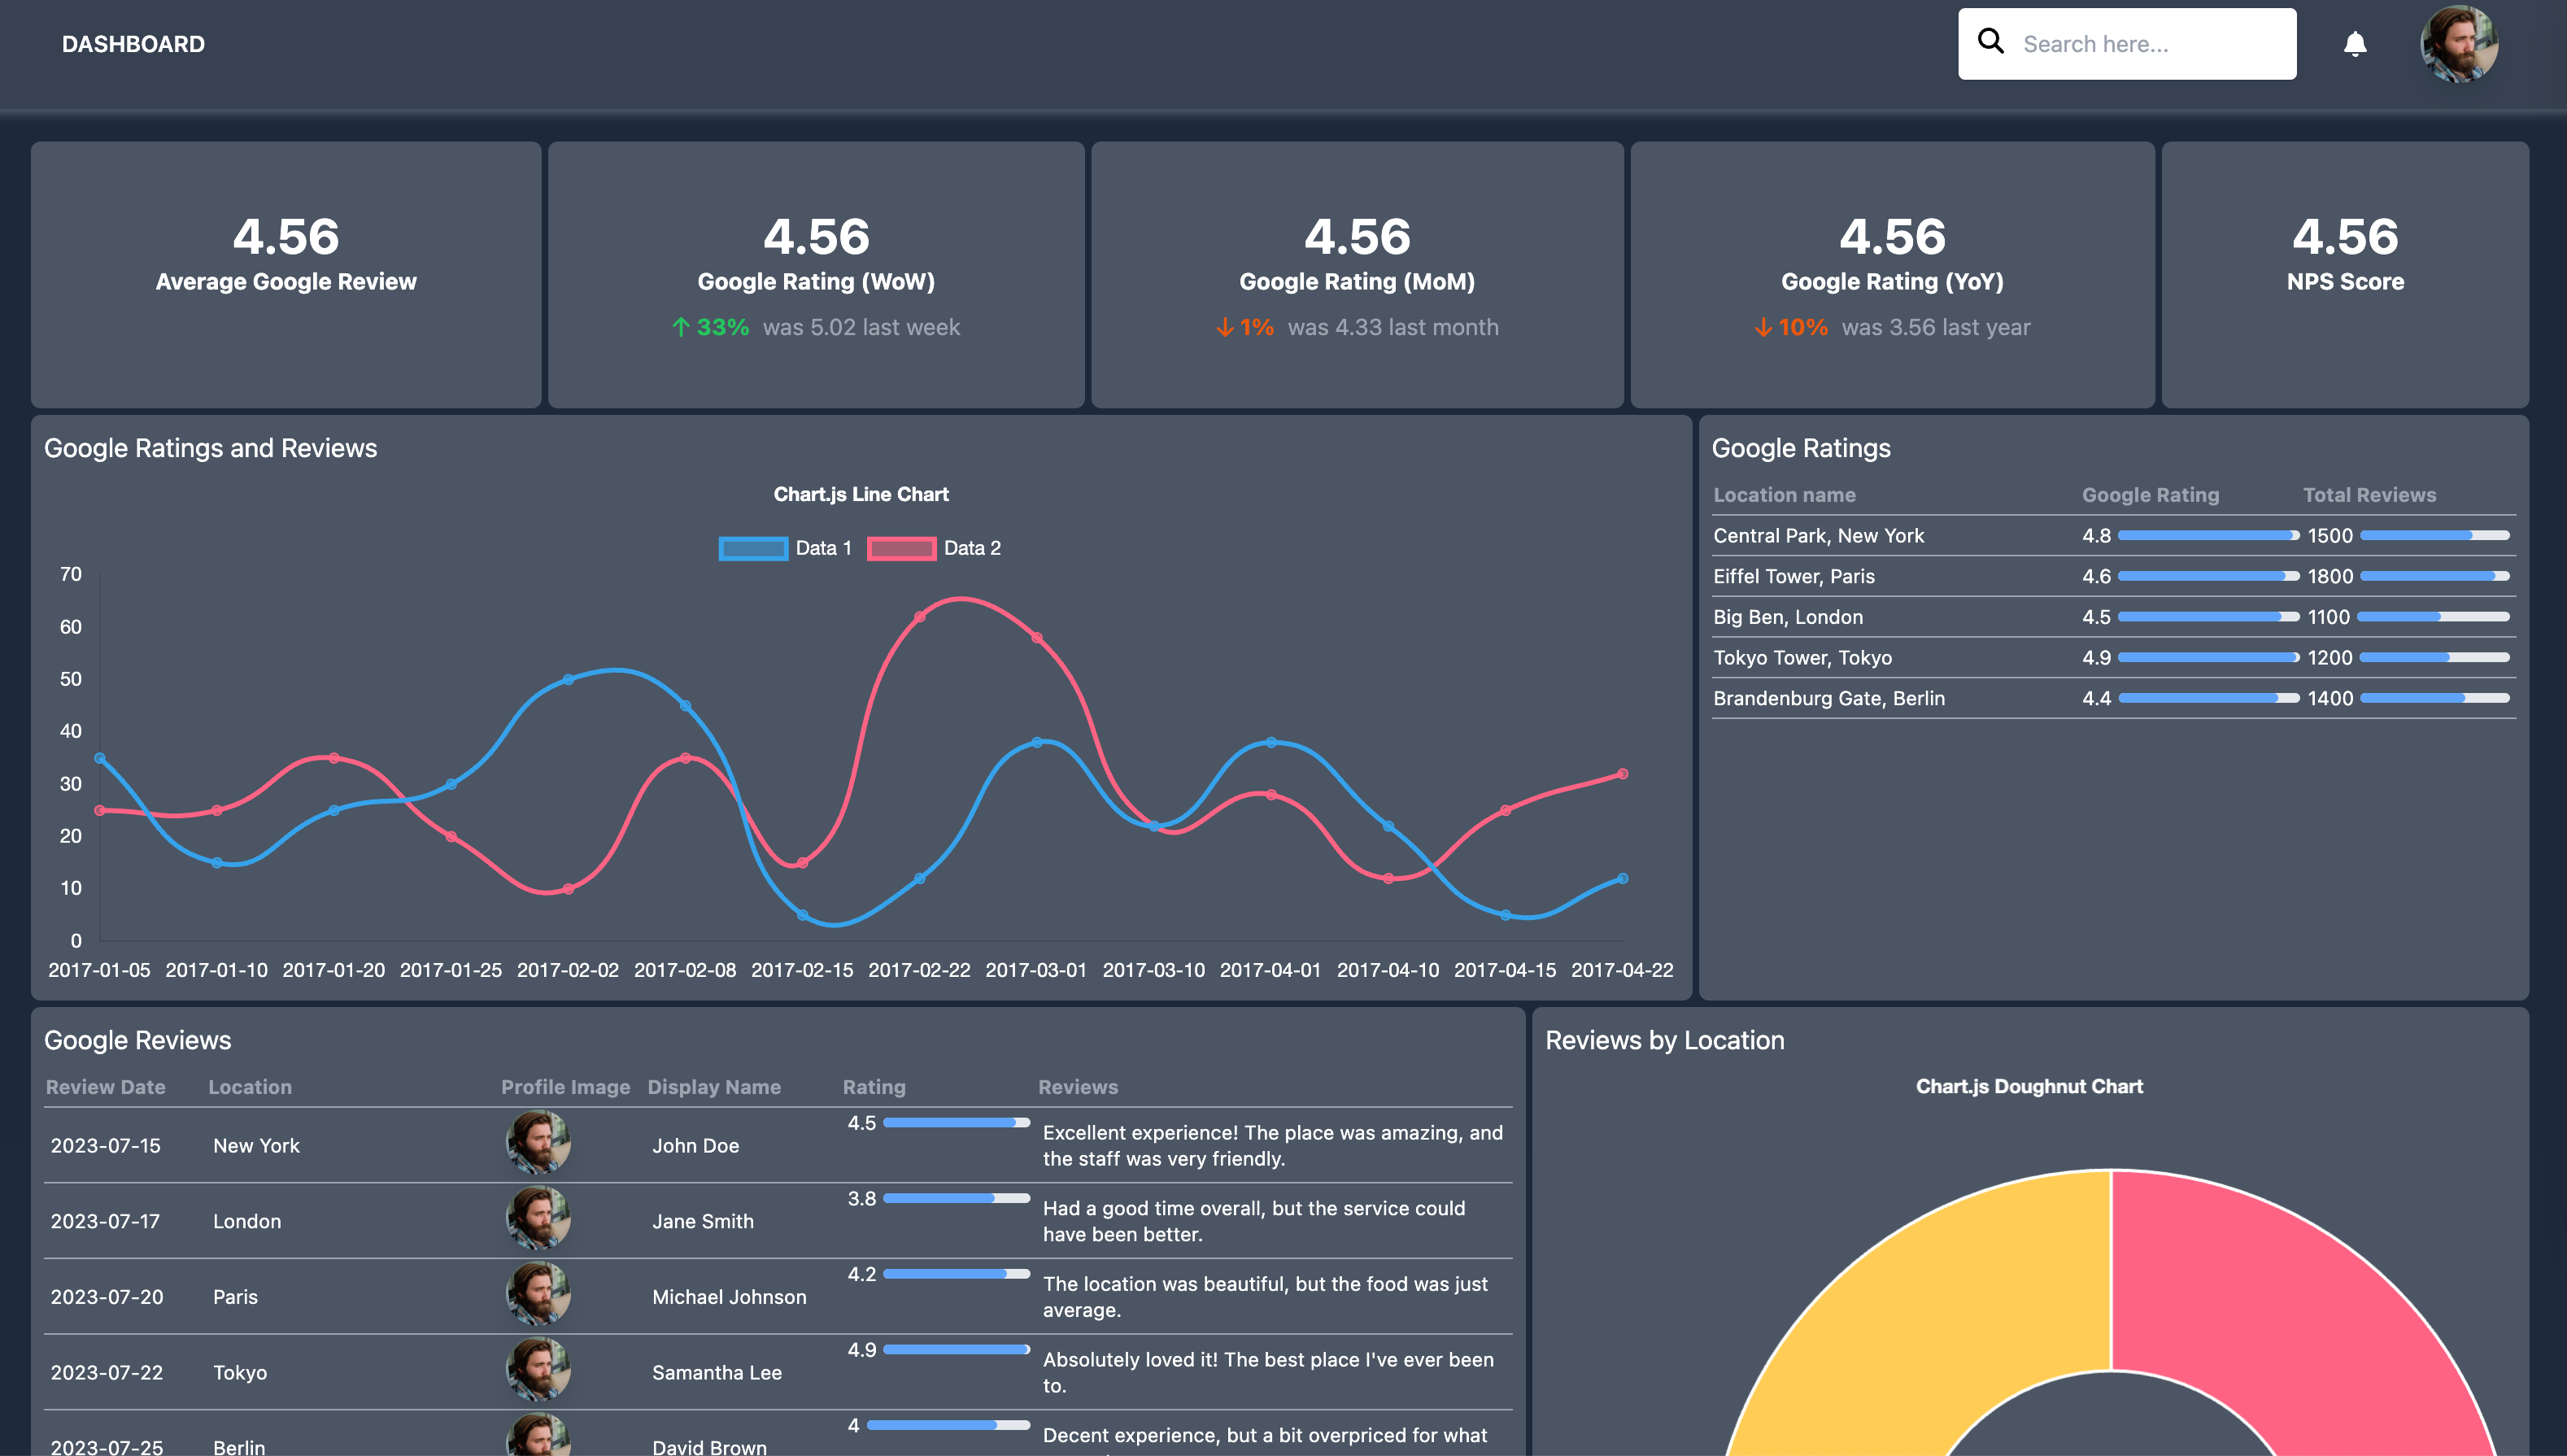Select the Big Ben, London row
The height and width of the screenshot is (1456, 2567).
coord(2113,617)
